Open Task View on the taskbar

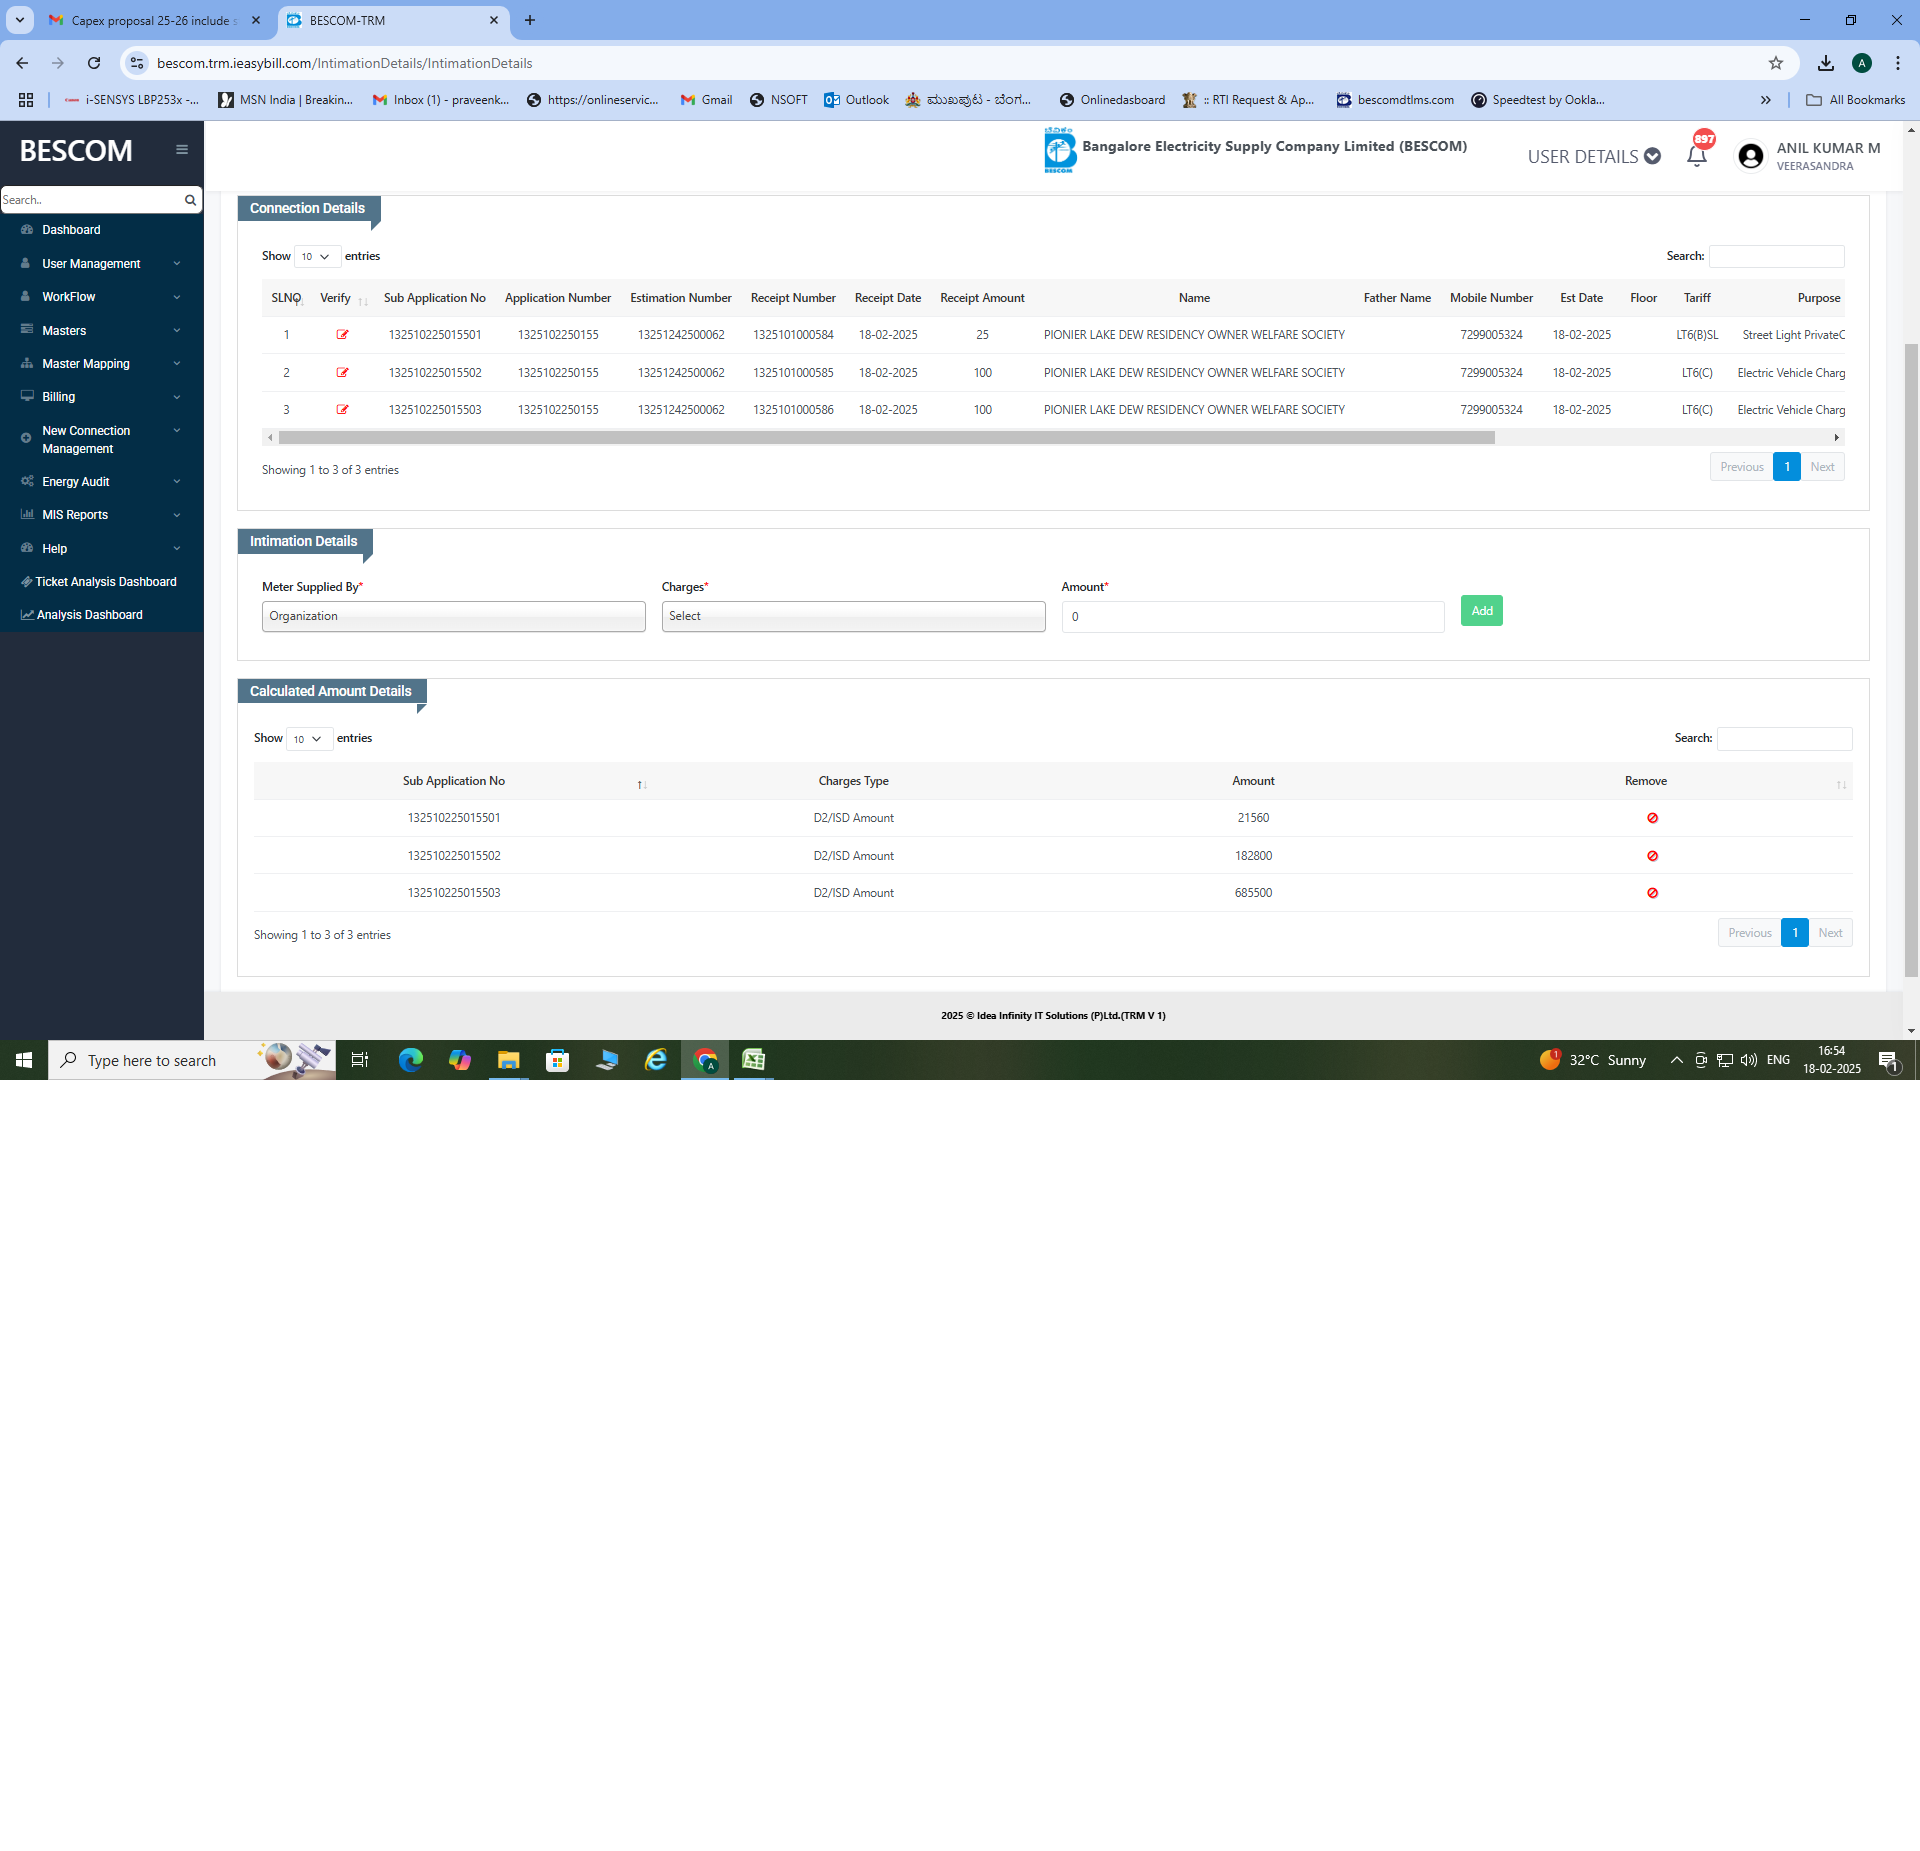[360, 1060]
